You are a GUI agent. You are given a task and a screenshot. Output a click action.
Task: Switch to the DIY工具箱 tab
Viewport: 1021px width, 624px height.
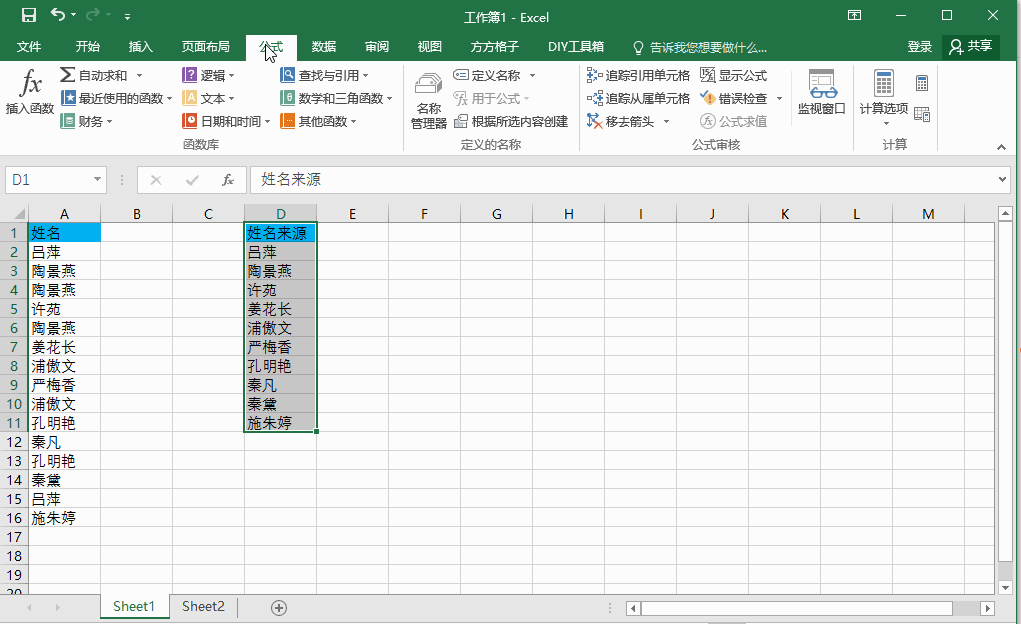point(576,47)
